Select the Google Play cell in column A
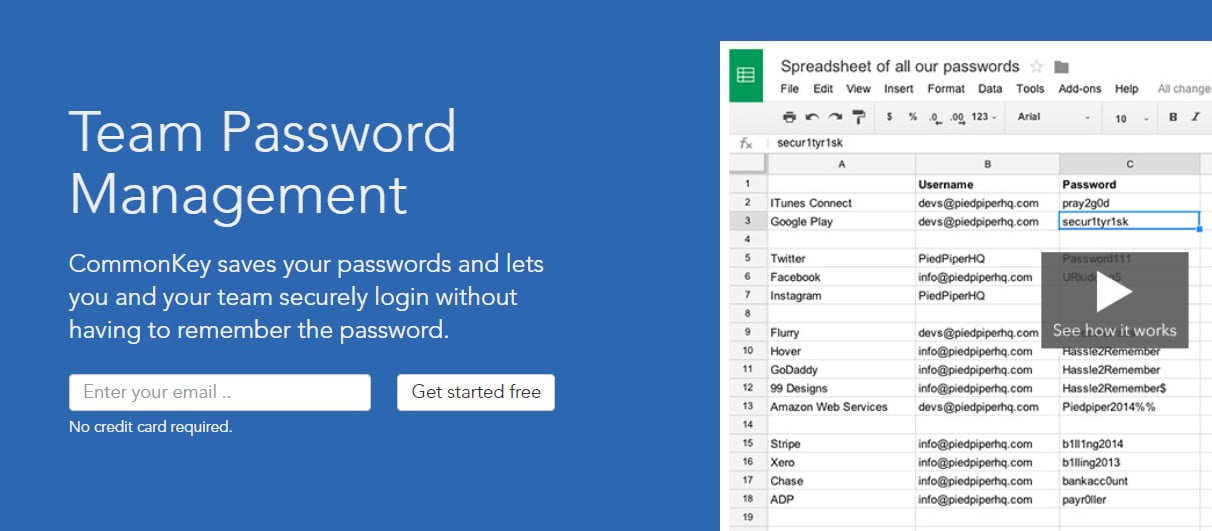This screenshot has width=1212, height=531. [841, 221]
